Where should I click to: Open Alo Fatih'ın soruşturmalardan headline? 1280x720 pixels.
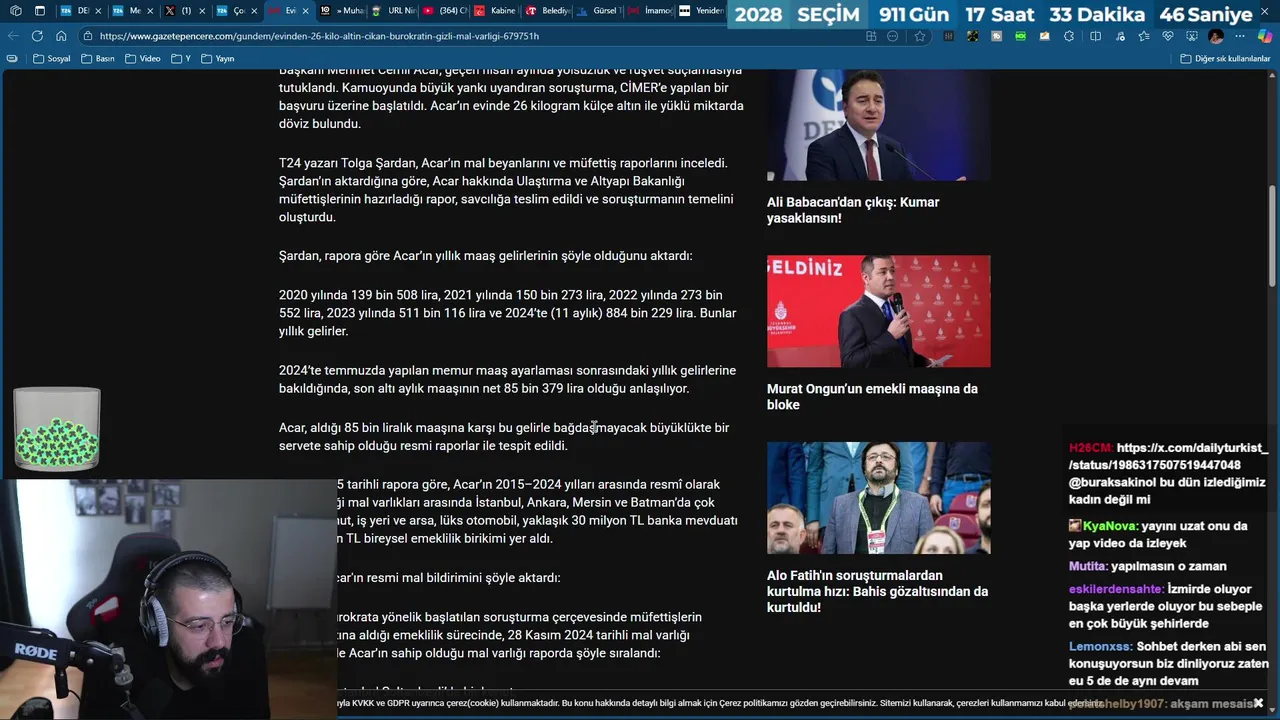877,591
